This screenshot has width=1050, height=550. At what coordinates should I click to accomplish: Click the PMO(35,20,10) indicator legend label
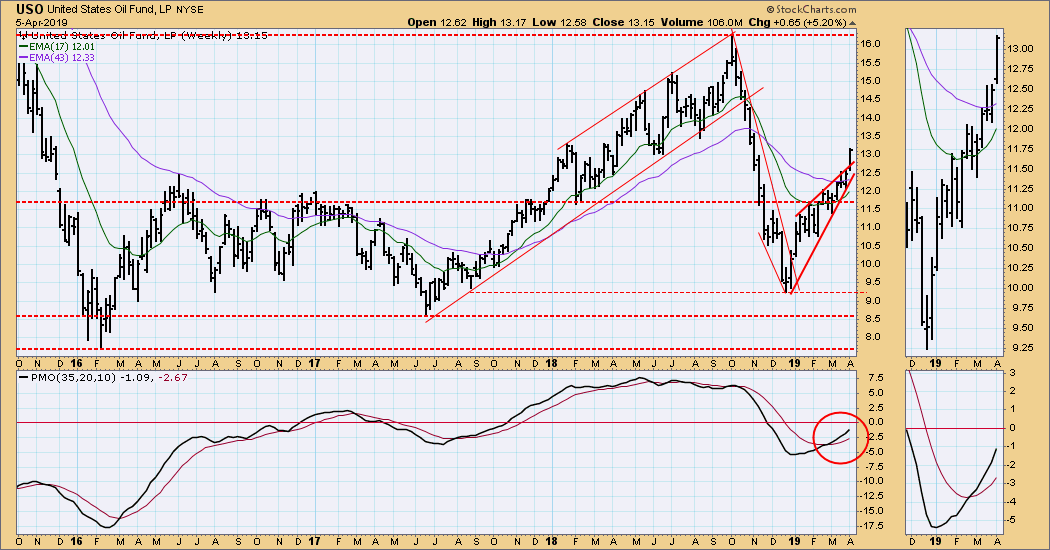(x=72, y=377)
